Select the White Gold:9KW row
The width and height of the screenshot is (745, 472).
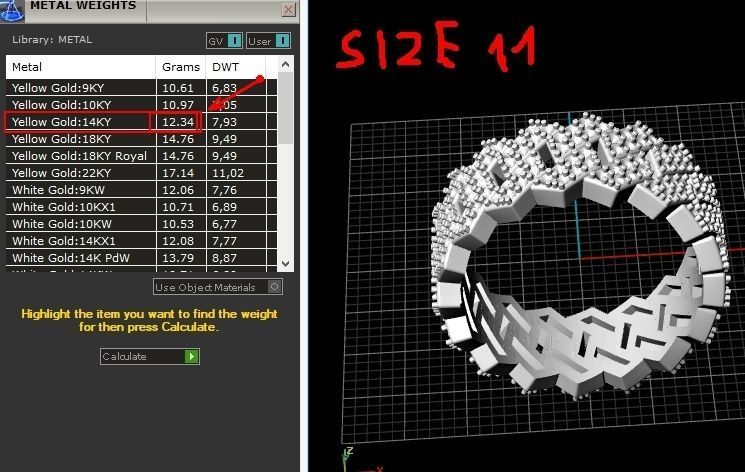(x=141, y=190)
